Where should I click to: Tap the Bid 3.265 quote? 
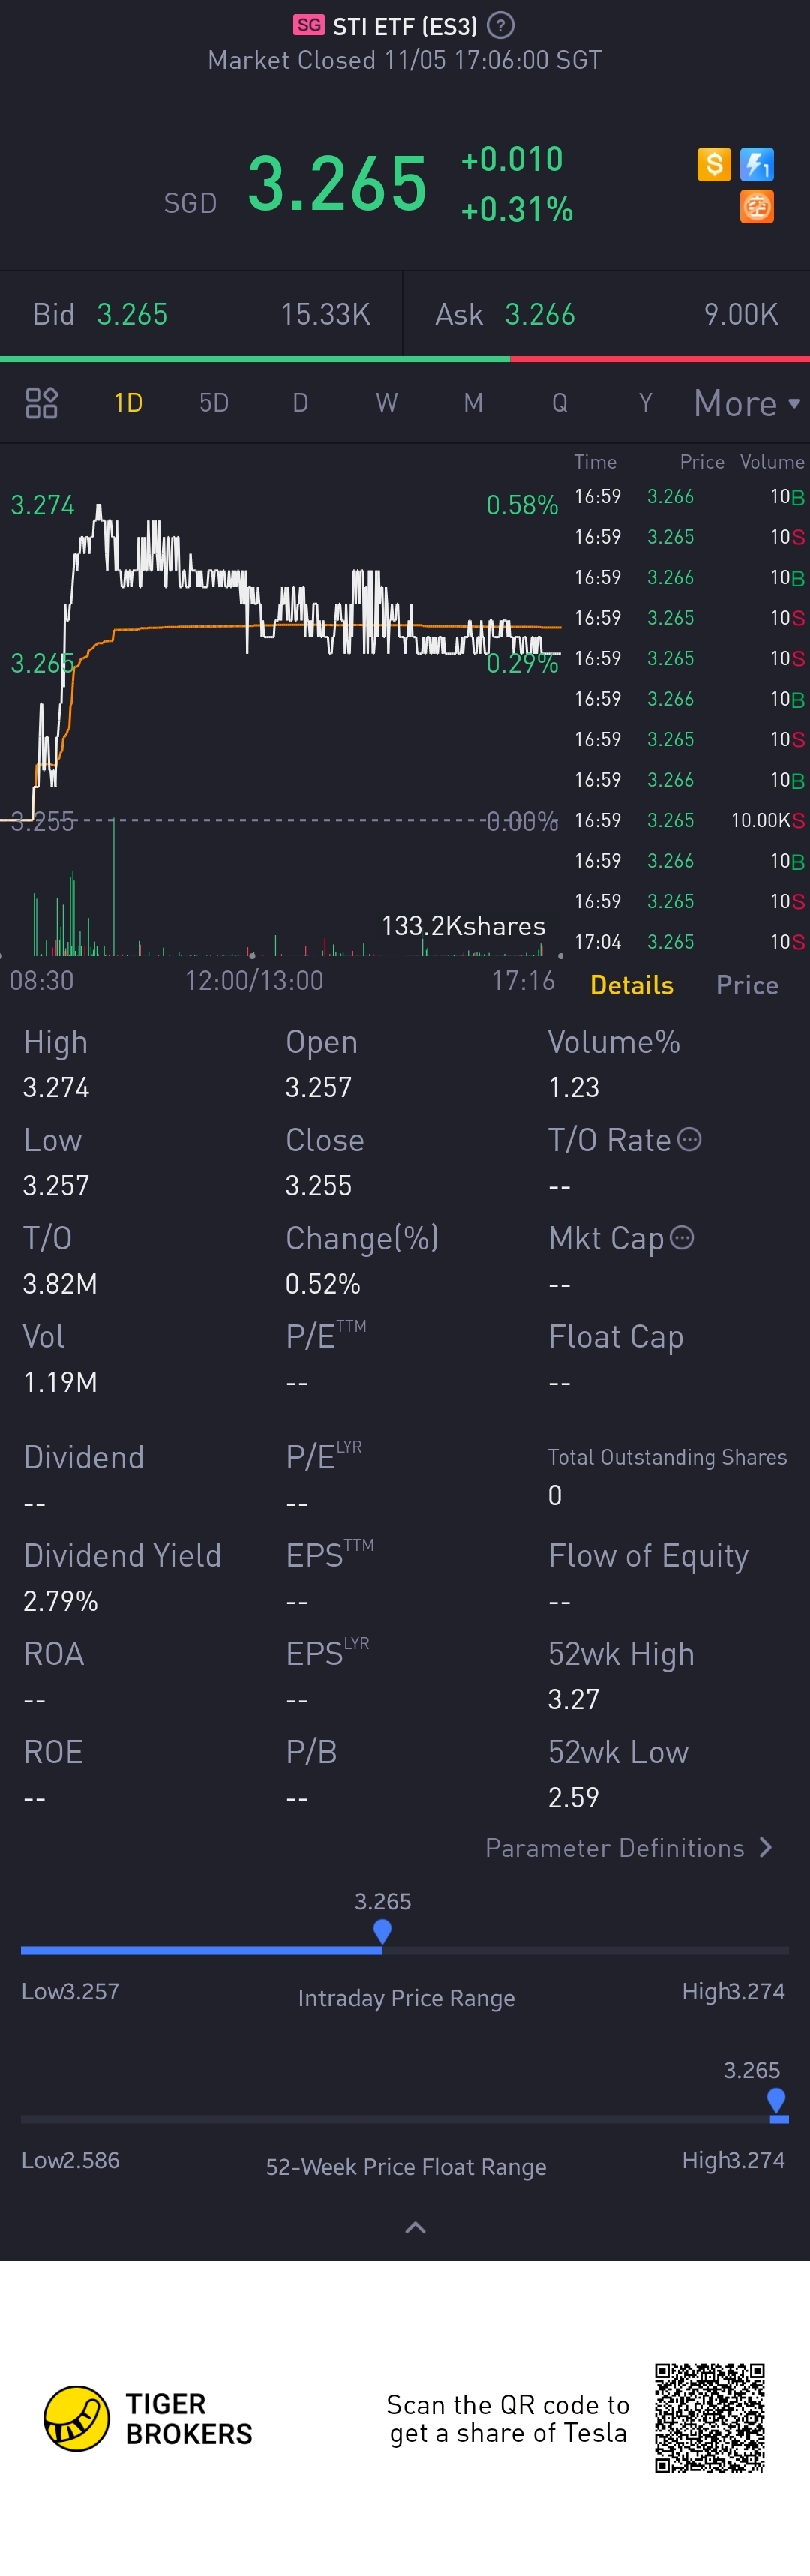(x=132, y=315)
